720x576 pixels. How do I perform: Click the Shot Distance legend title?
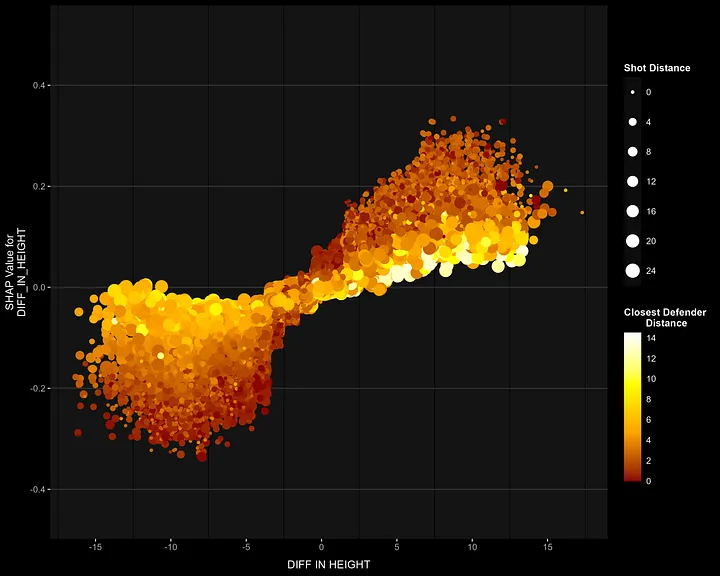tap(656, 68)
